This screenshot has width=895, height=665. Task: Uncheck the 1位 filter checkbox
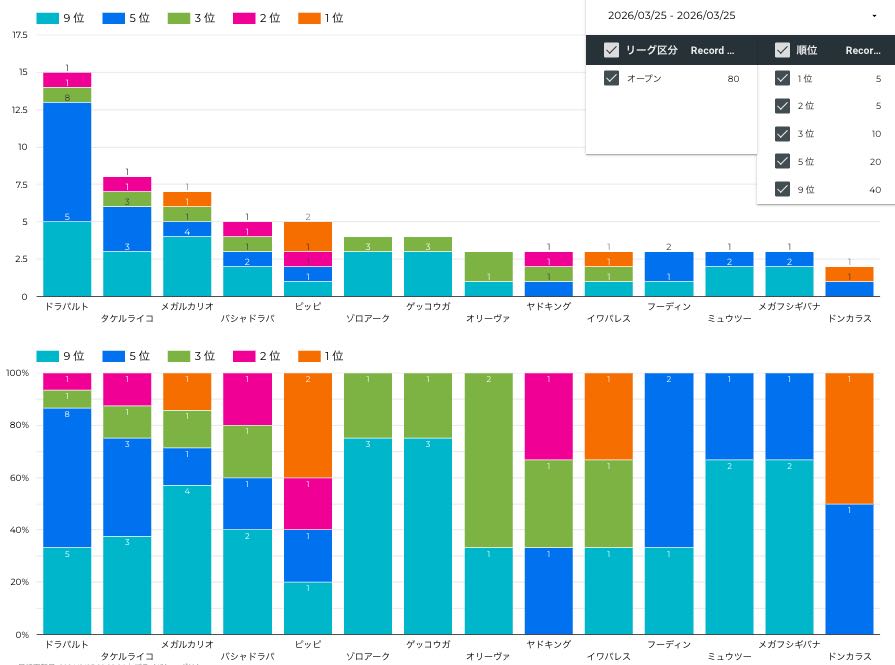[x=782, y=78]
